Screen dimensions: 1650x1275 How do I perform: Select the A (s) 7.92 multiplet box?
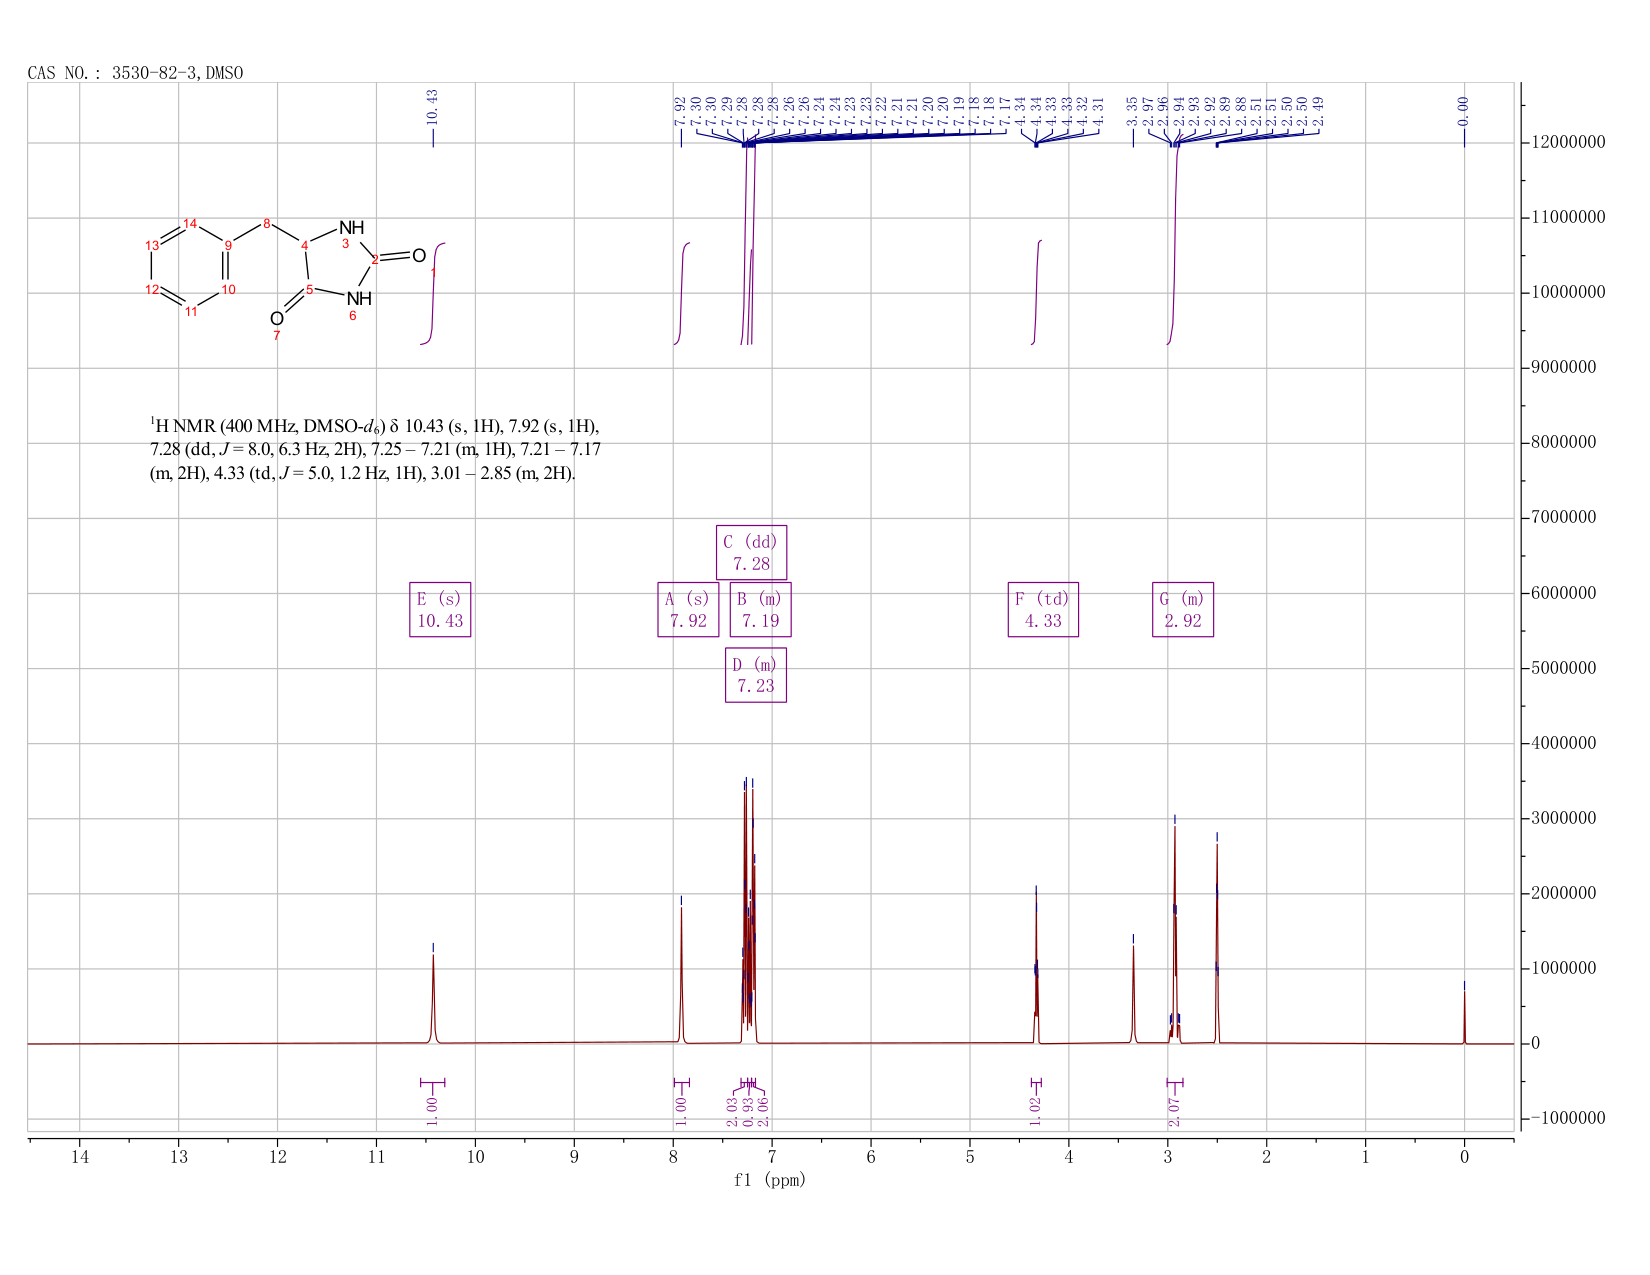(688, 609)
